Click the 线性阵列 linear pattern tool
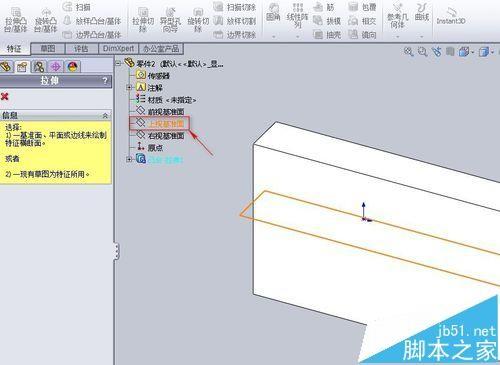The height and width of the screenshot is (365, 500). (297, 16)
